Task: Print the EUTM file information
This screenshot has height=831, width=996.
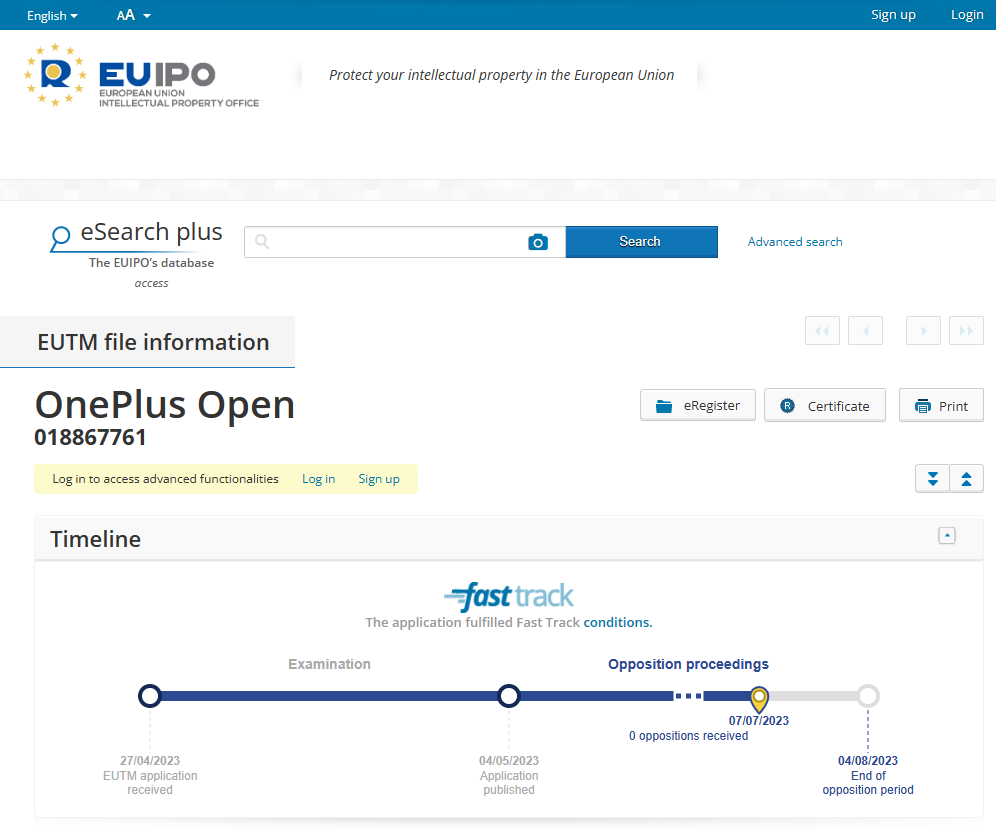Action: tap(941, 406)
